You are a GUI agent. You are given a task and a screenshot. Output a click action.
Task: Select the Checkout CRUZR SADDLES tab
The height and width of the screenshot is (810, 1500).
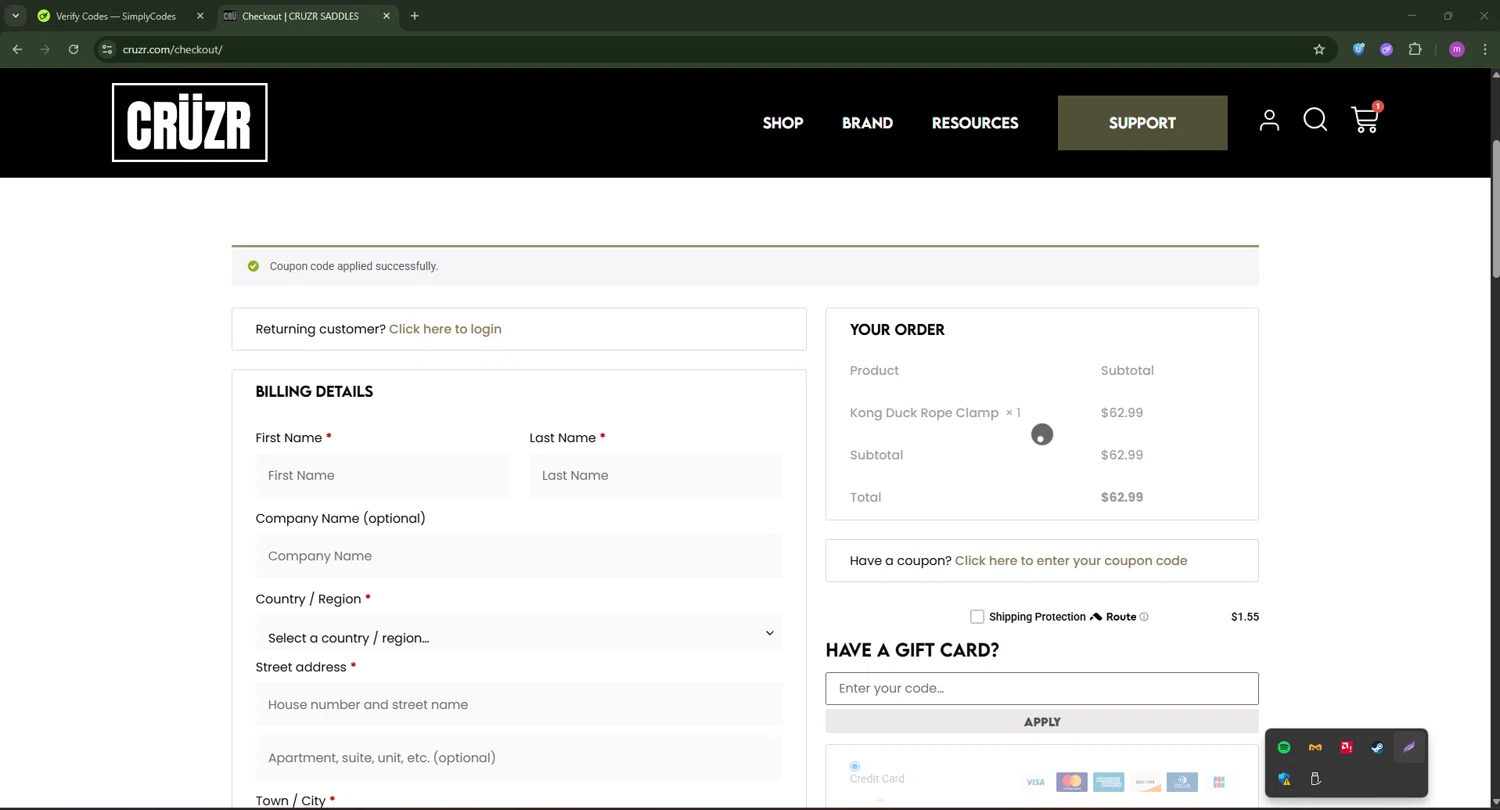click(x=300, y=16)
